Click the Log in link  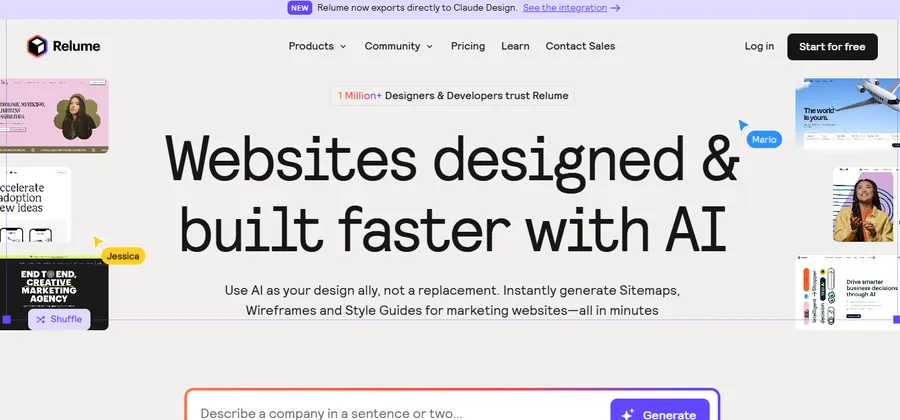point(759,46)
